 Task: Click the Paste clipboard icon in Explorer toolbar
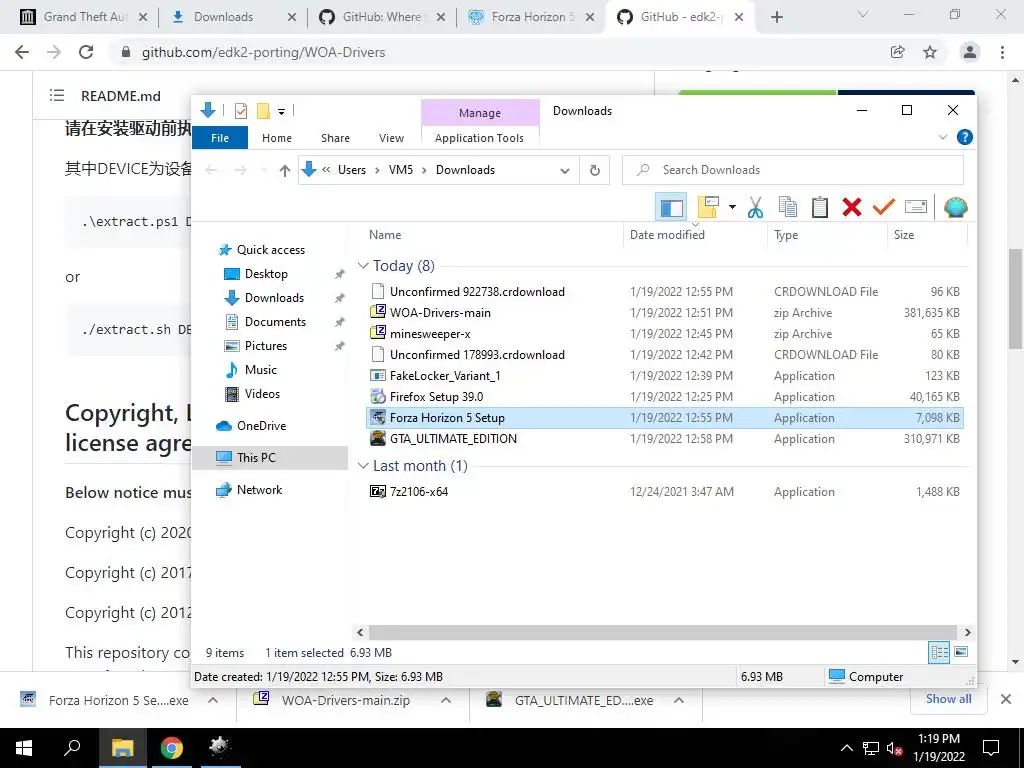pyautogui.click(x=820, y=208)
